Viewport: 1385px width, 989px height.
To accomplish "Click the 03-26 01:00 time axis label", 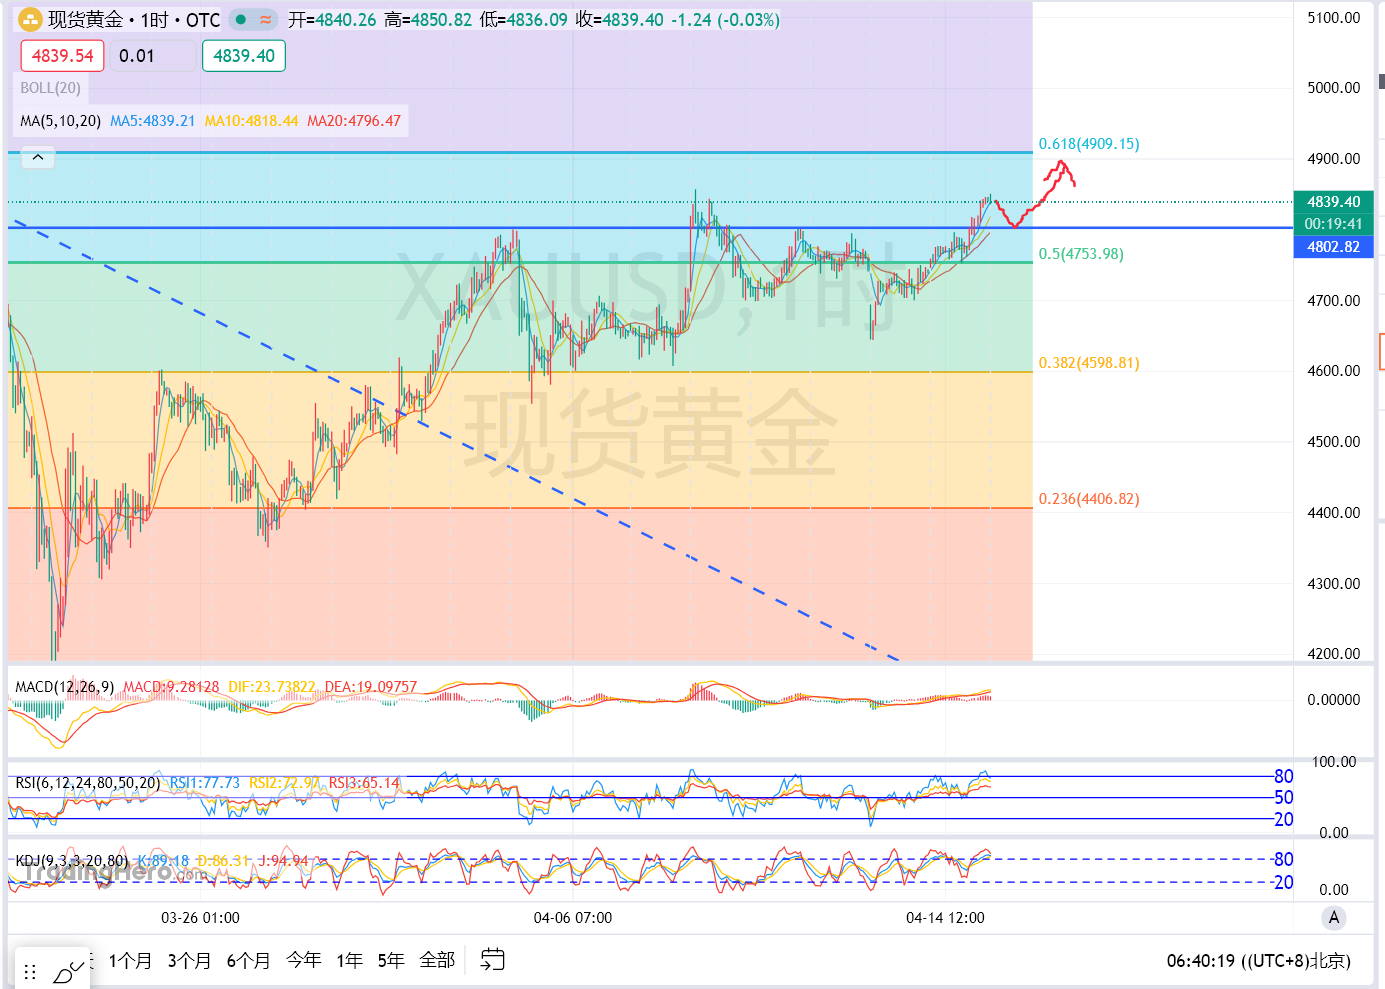I will tap(200, 918).
